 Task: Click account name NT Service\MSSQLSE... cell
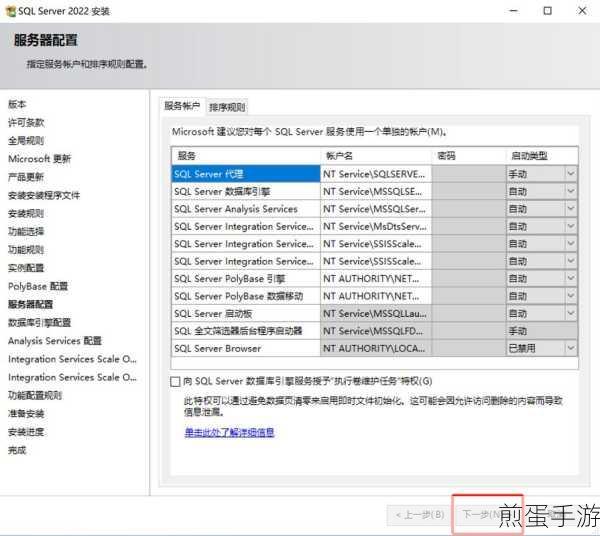(376, 191)
